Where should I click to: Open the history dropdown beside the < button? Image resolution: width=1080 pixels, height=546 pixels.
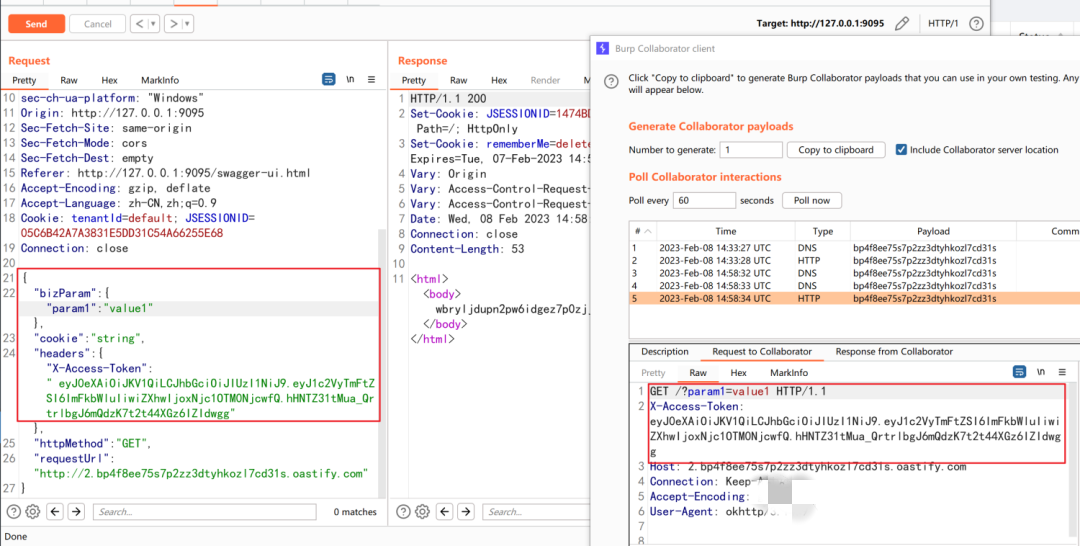pos(154,23)
